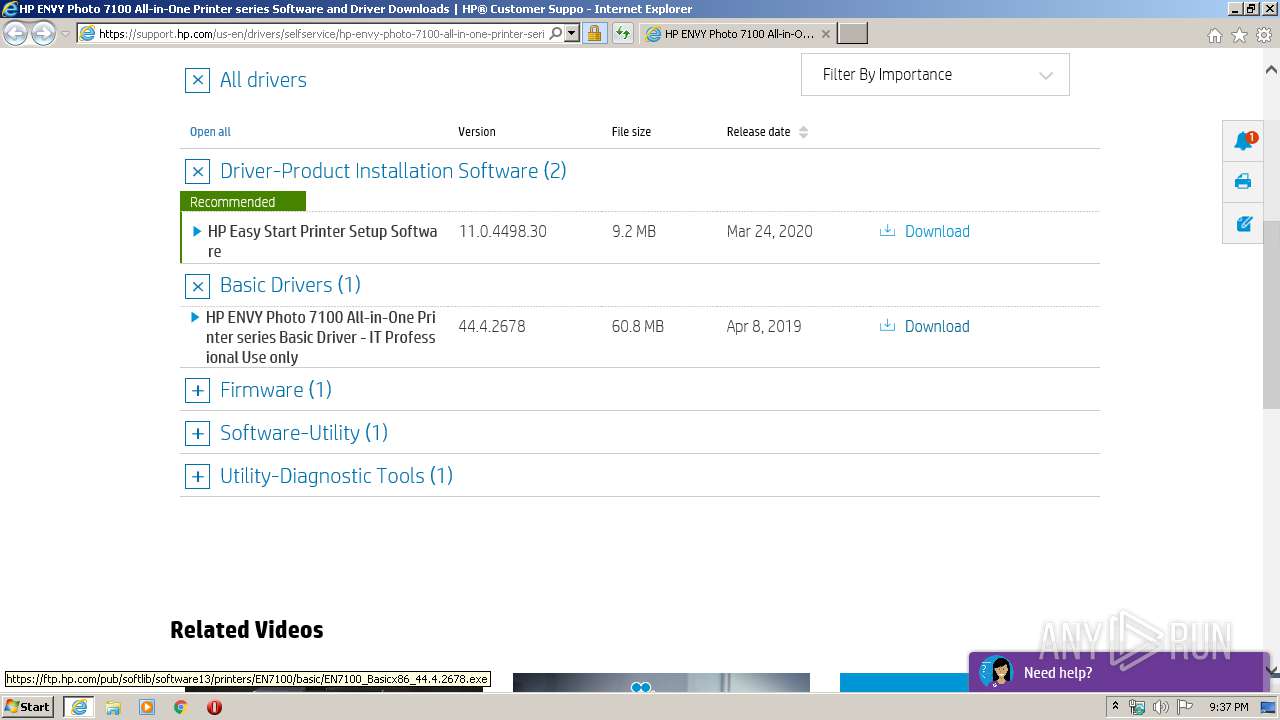This screenshot has width=1280, height=720.
Task: Open Chrome from the taskbar
Action: click(180, 707)
